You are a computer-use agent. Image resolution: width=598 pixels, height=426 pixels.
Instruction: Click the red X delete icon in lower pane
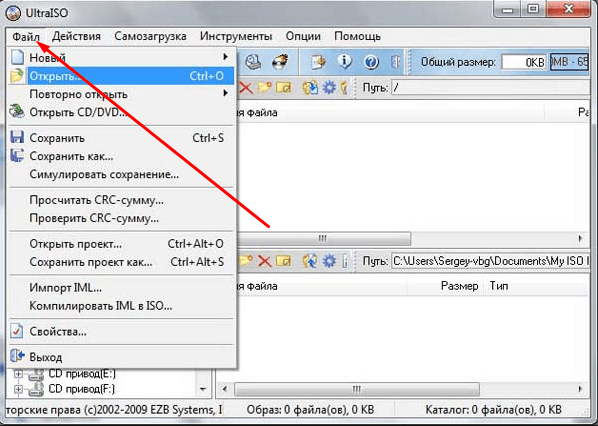tap(264, 261)
